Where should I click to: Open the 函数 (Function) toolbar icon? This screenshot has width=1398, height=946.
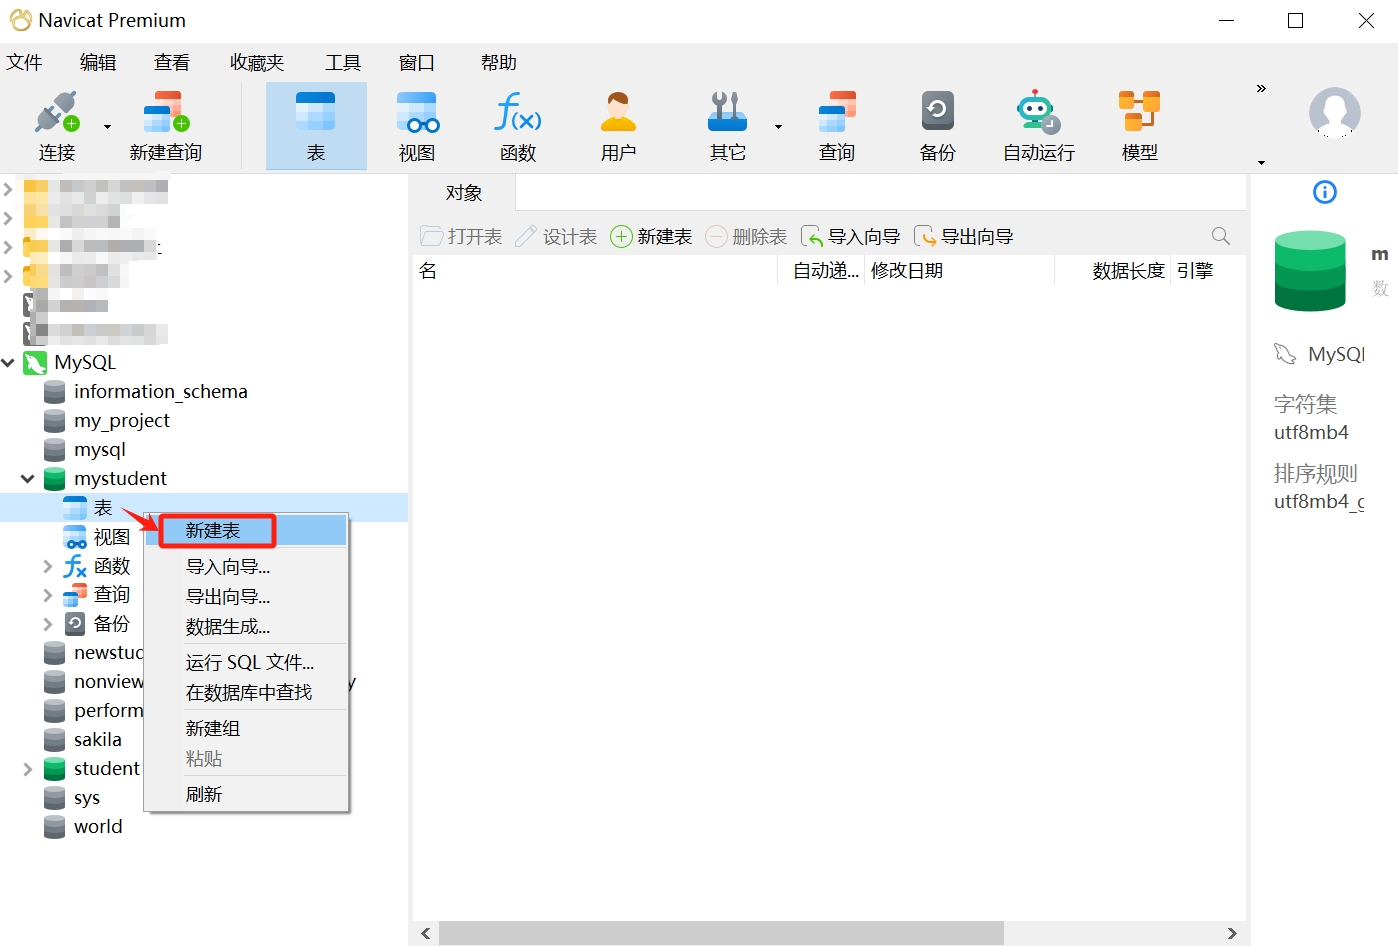point(518,125)
